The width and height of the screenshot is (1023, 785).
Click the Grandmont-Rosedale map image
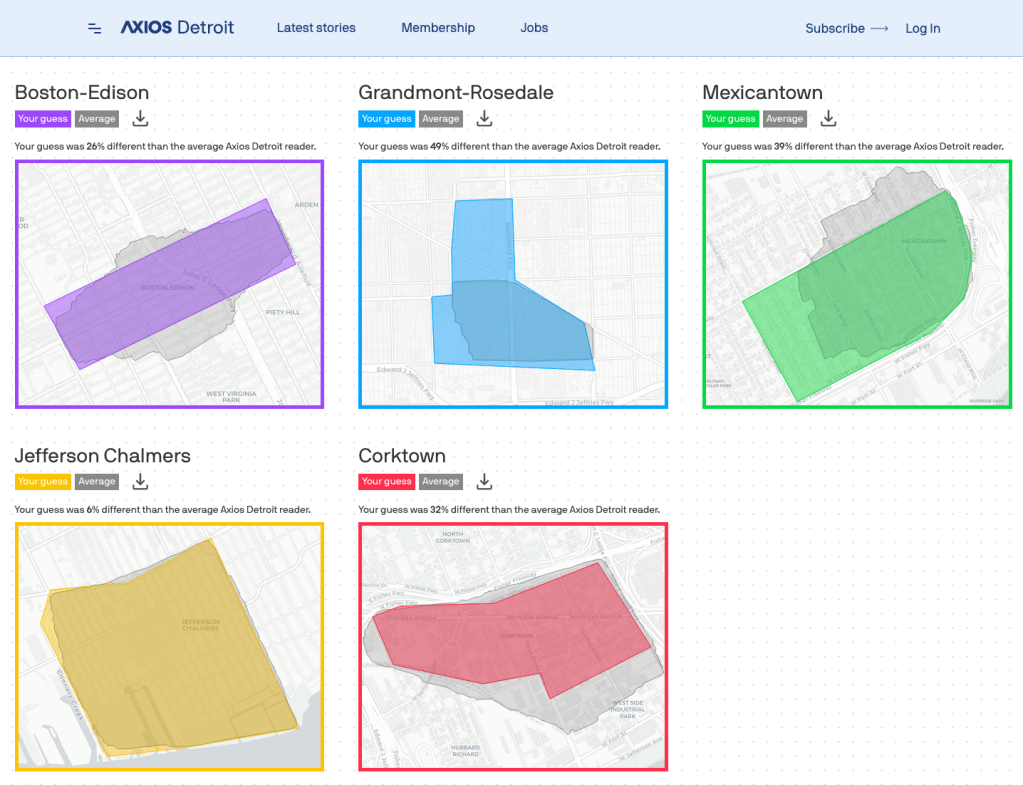513,284
